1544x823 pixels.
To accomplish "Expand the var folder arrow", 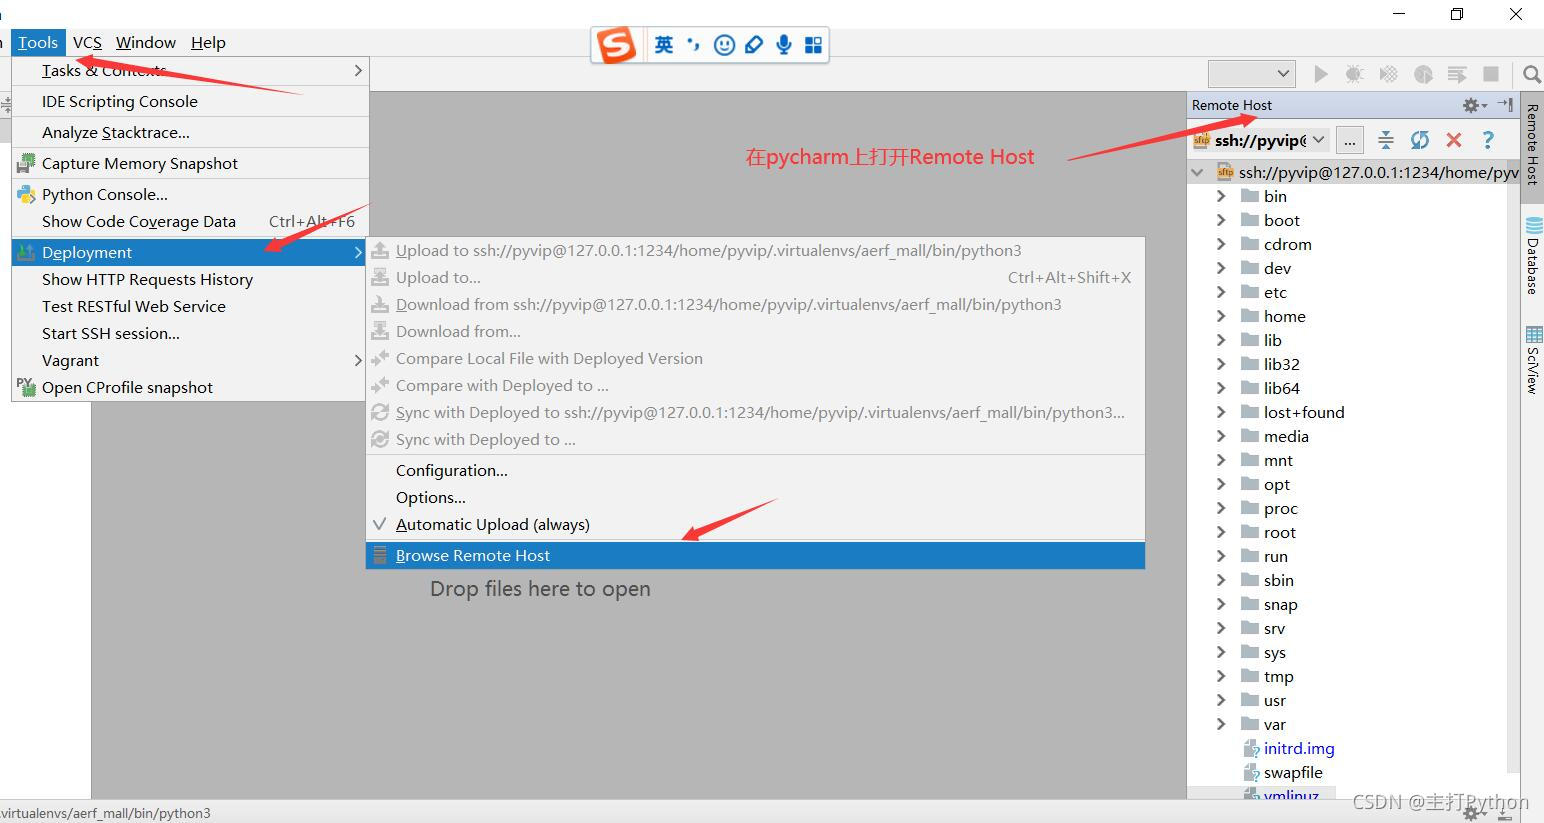I will tap(1221, 724).
